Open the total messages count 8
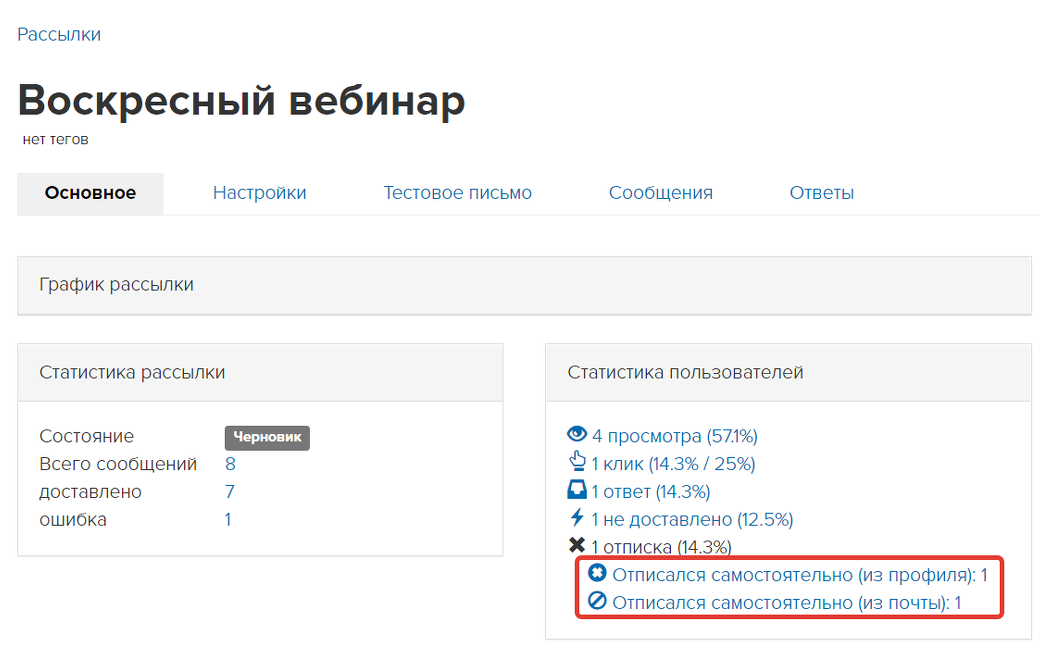The height and width of the screenshot is (652, 1039). pyautogui.click(x=230, y=464)
